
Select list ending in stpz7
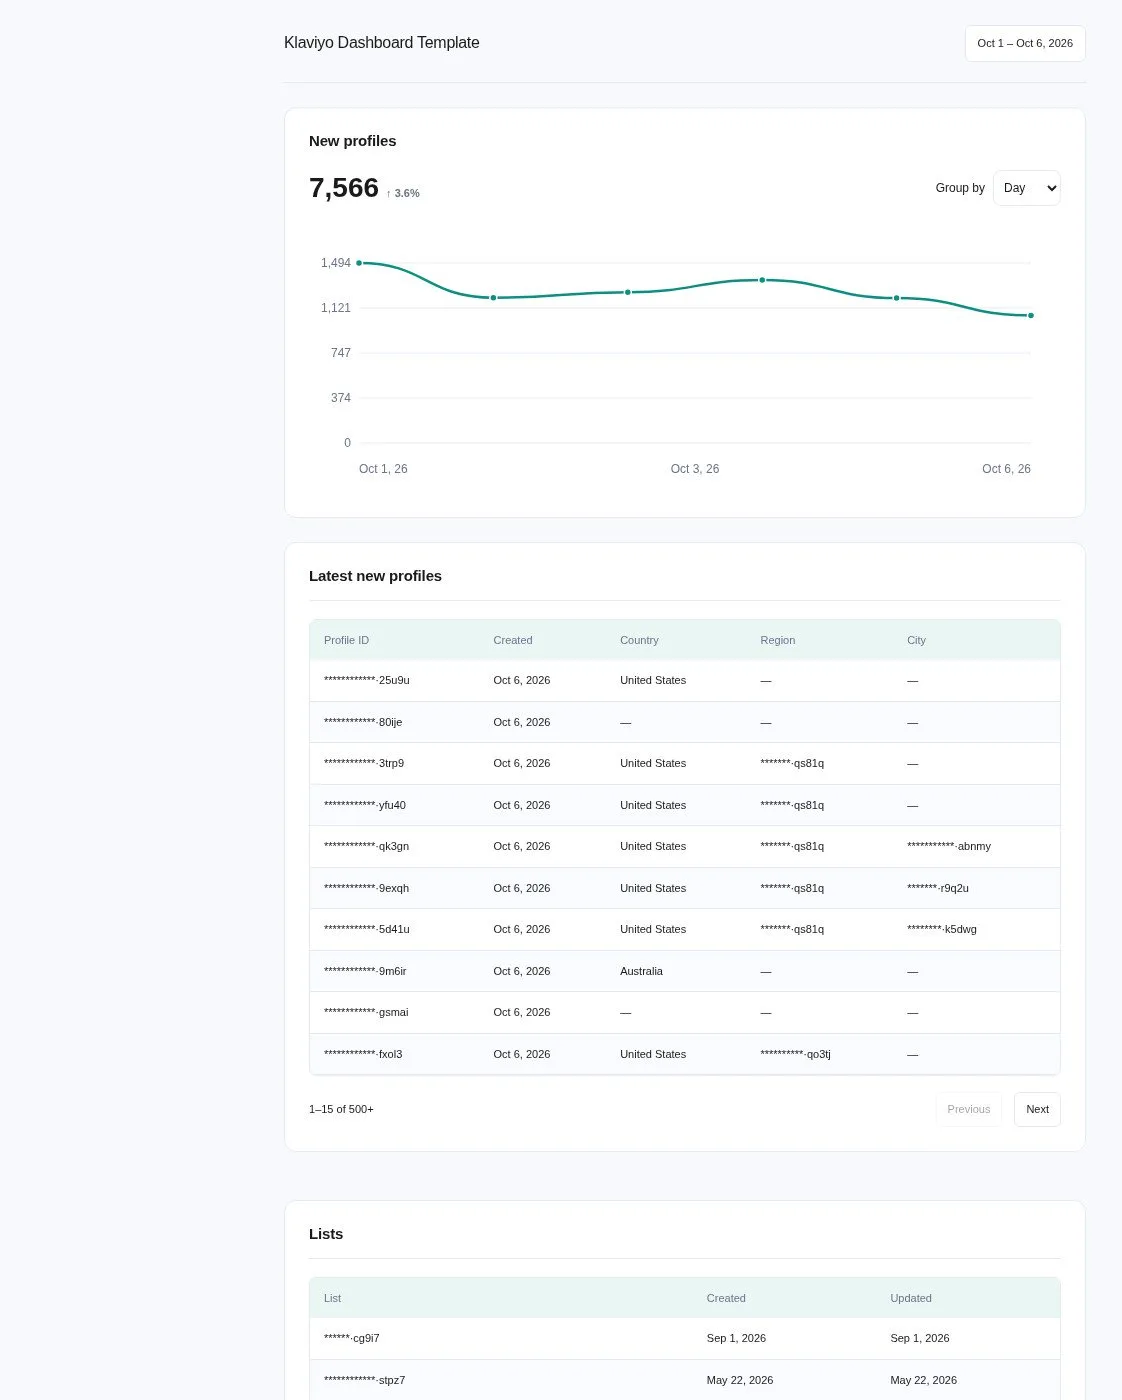pyautogui.click(x=364, y=1380)
